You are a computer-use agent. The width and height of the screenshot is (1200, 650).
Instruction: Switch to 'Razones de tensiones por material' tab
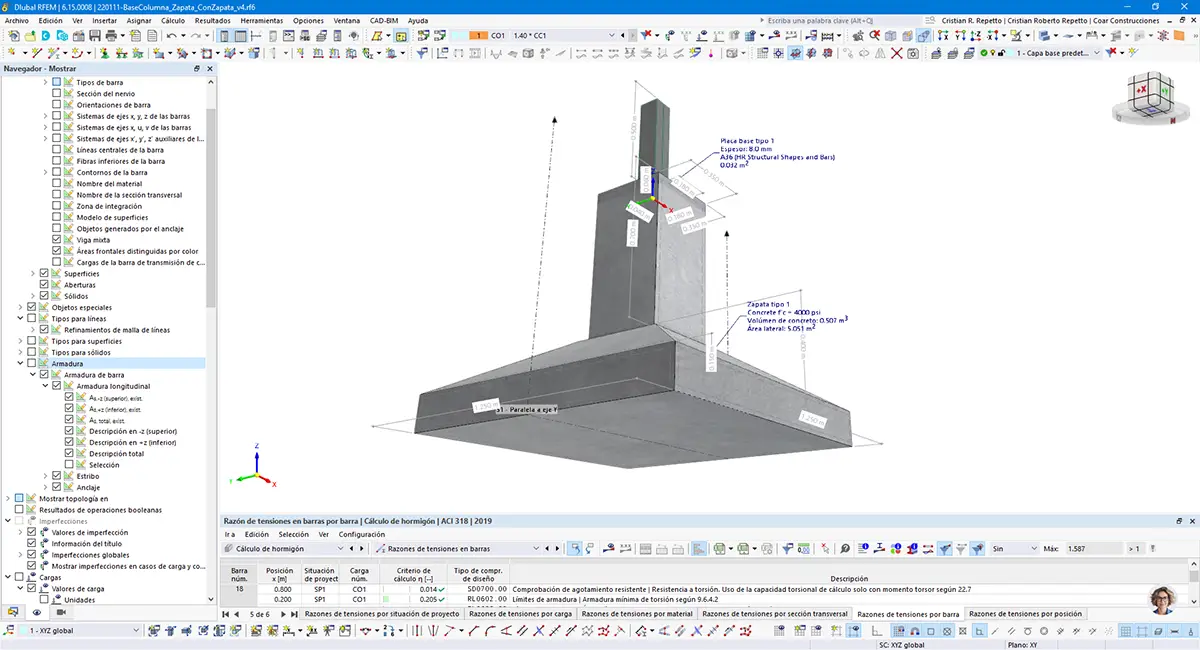pos(636,614)
